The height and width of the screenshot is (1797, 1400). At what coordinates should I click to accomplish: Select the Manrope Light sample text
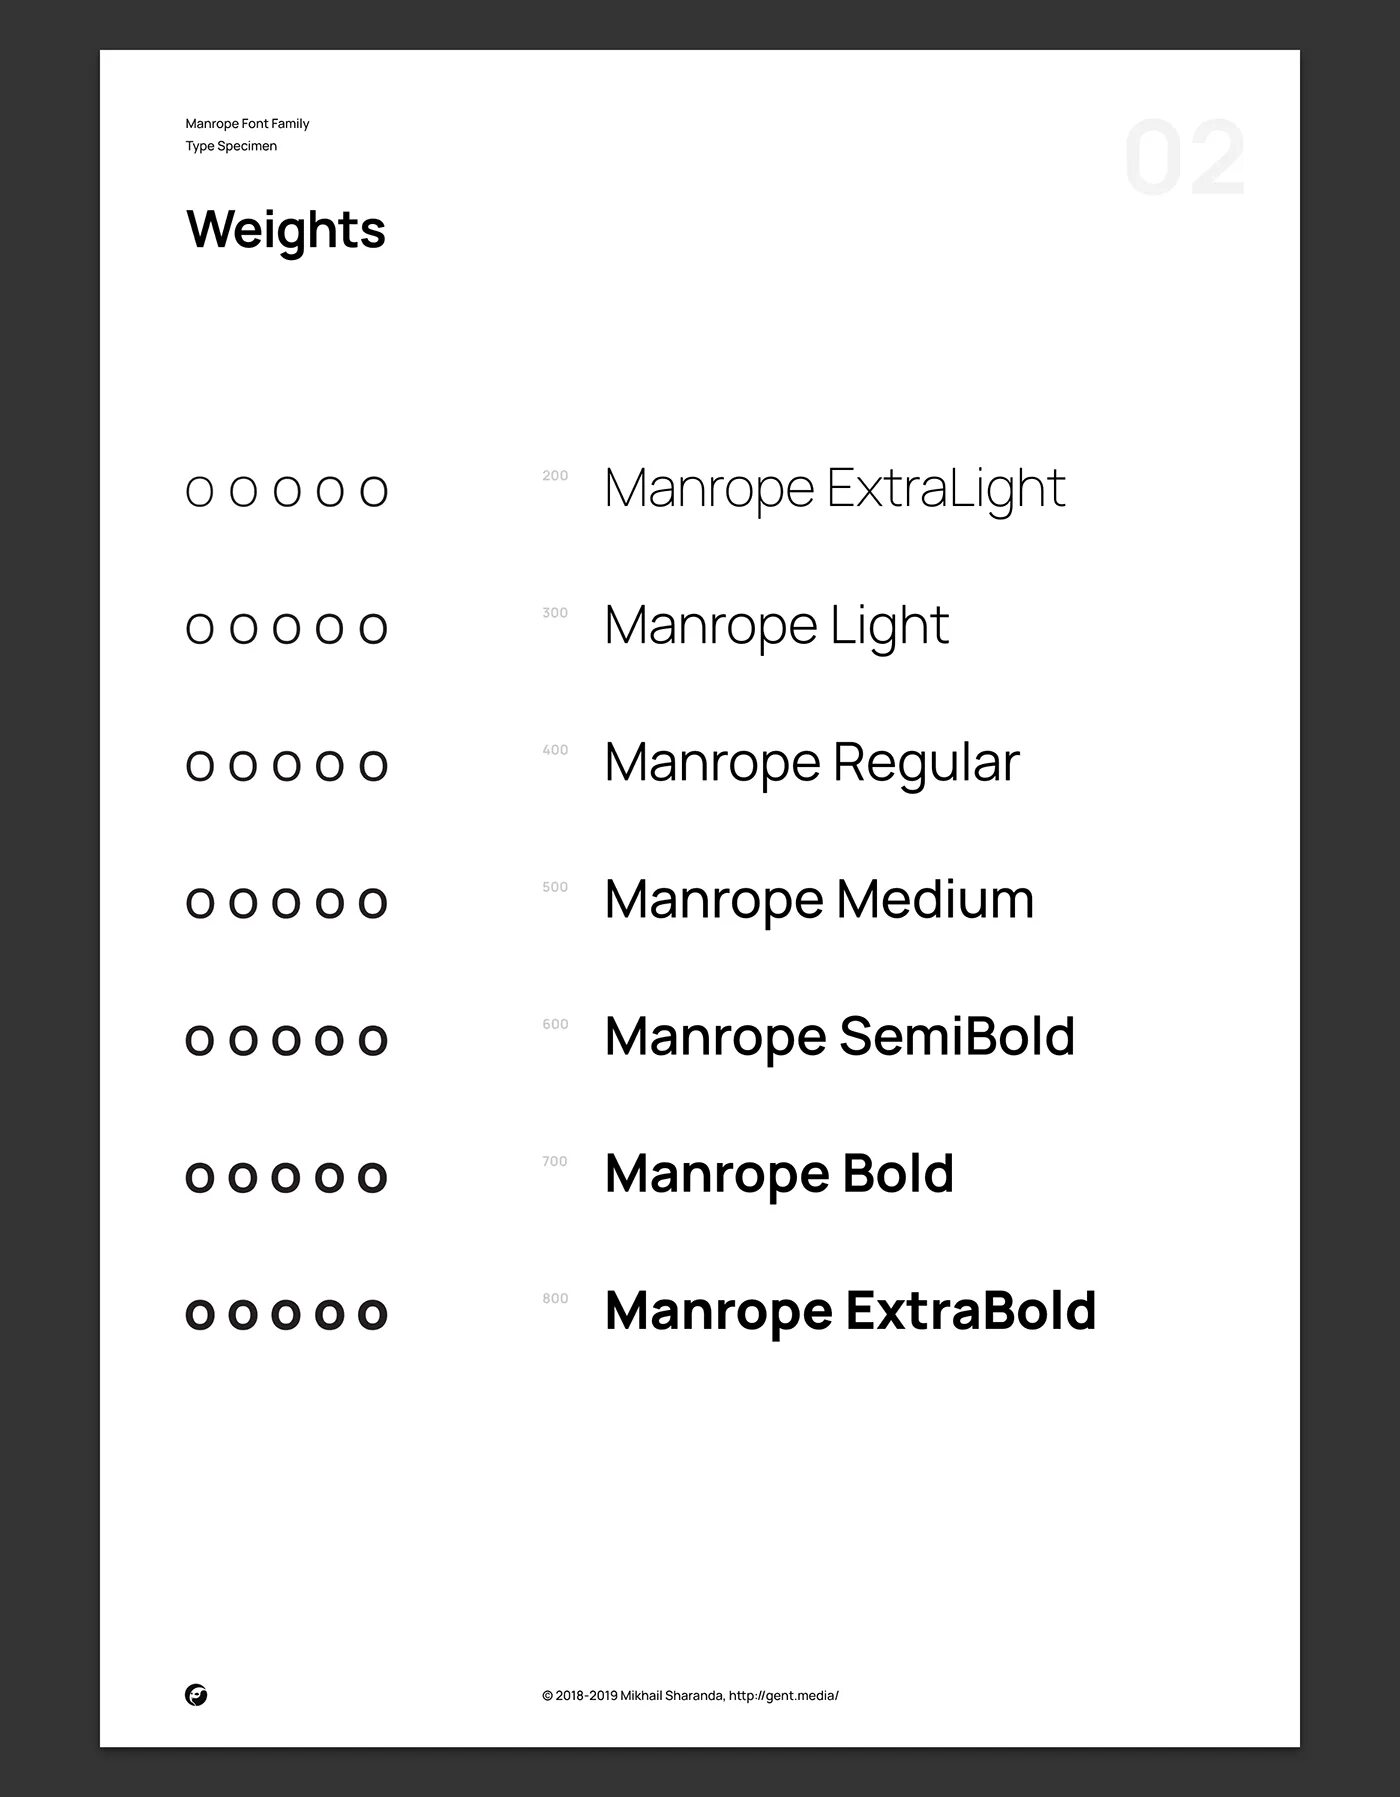tap(777, 626)
